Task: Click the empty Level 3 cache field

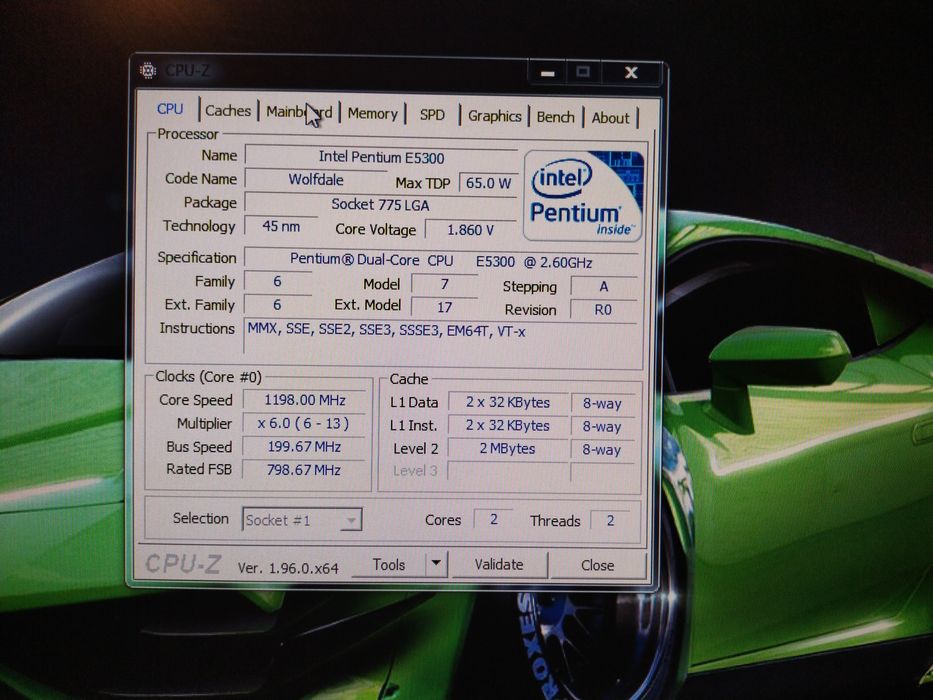Action: coord(508,472)
